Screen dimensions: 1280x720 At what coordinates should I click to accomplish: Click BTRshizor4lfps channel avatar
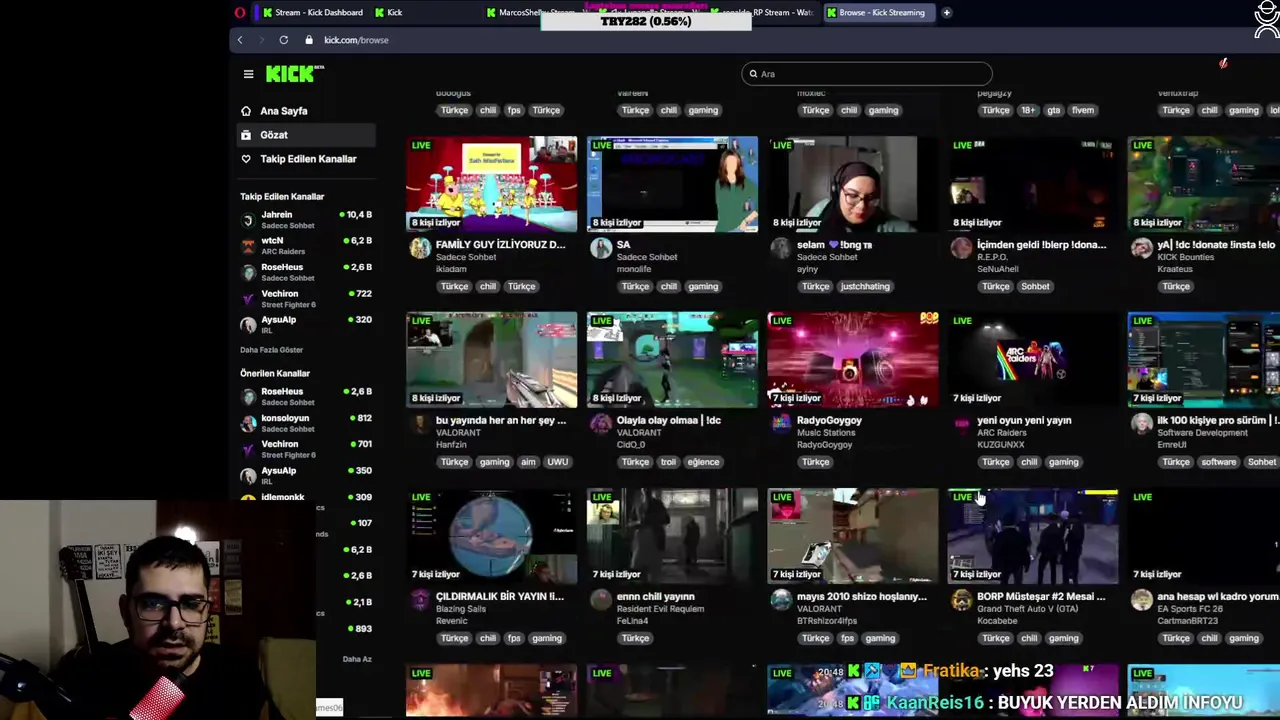point(780,600)
